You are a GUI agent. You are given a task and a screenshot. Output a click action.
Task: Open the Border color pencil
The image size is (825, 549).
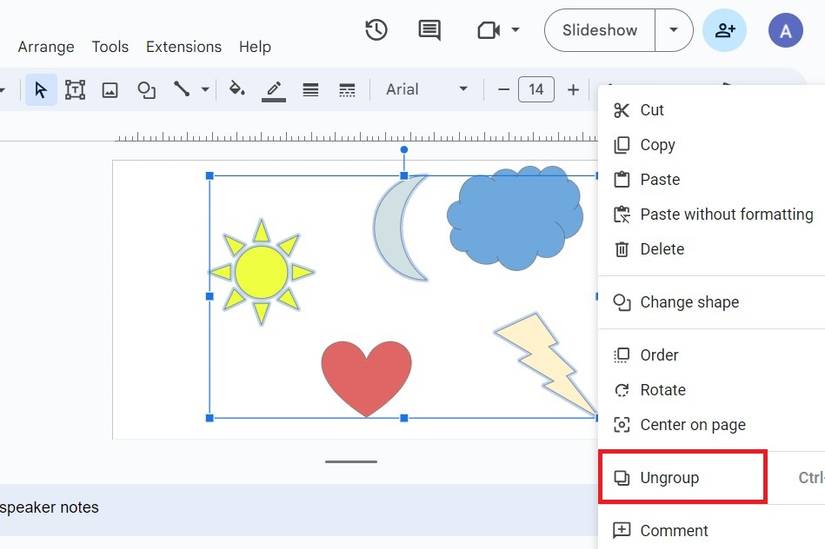(274, 90)
